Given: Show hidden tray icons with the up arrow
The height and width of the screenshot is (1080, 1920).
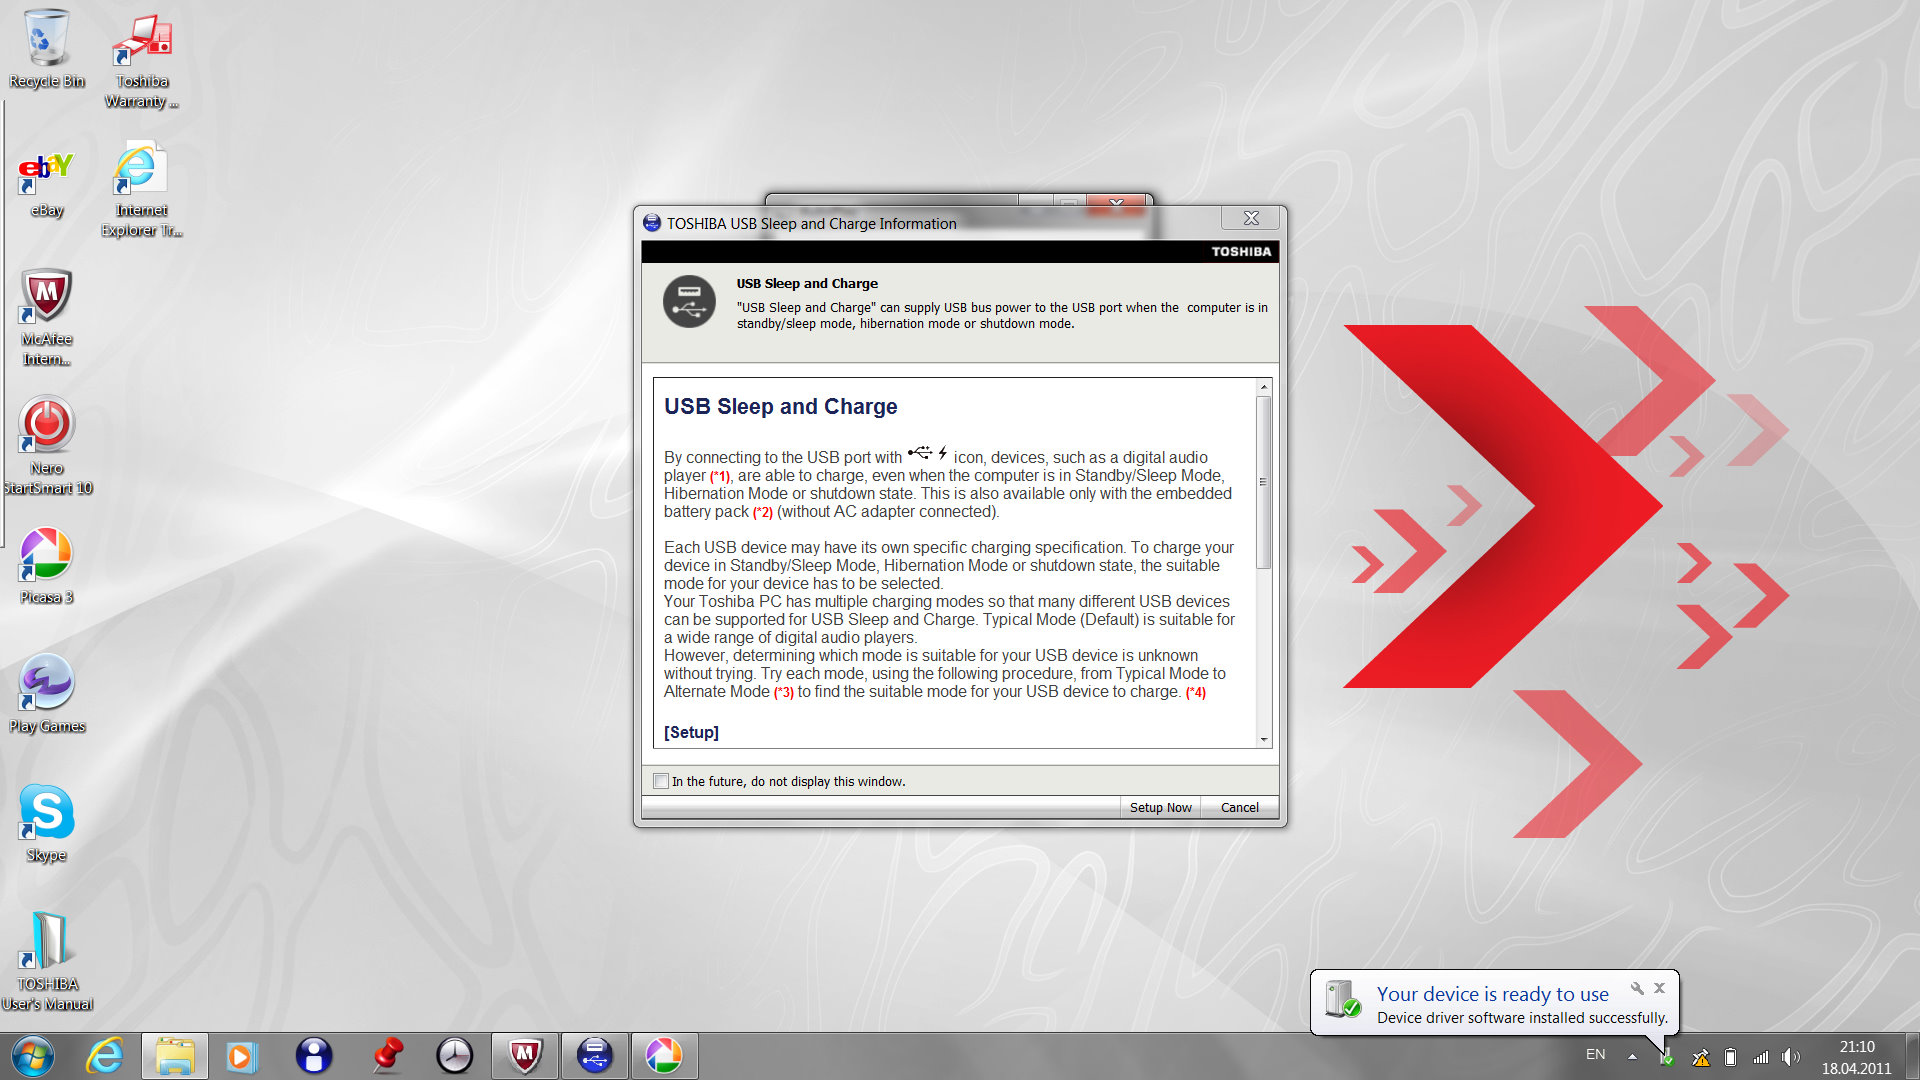Looking at the screenshot, I should 1632,1056.
